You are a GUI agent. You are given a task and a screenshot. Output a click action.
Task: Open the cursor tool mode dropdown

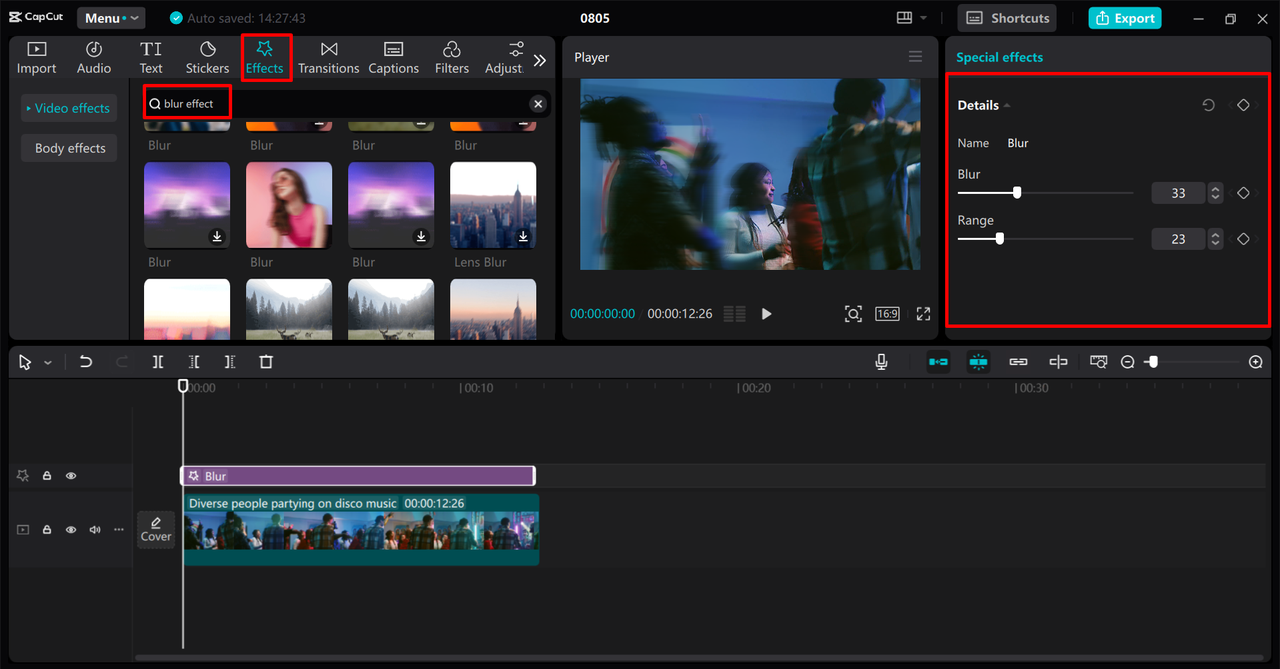(x=47, y=363)
